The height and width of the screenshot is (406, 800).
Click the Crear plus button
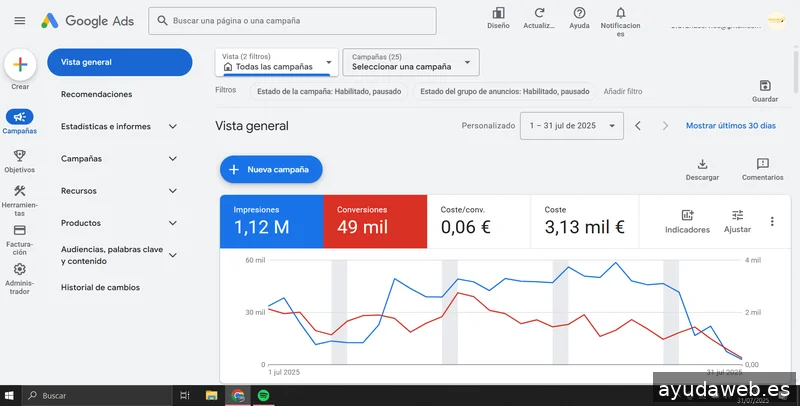pyautogui.click(x=20, y=65)
